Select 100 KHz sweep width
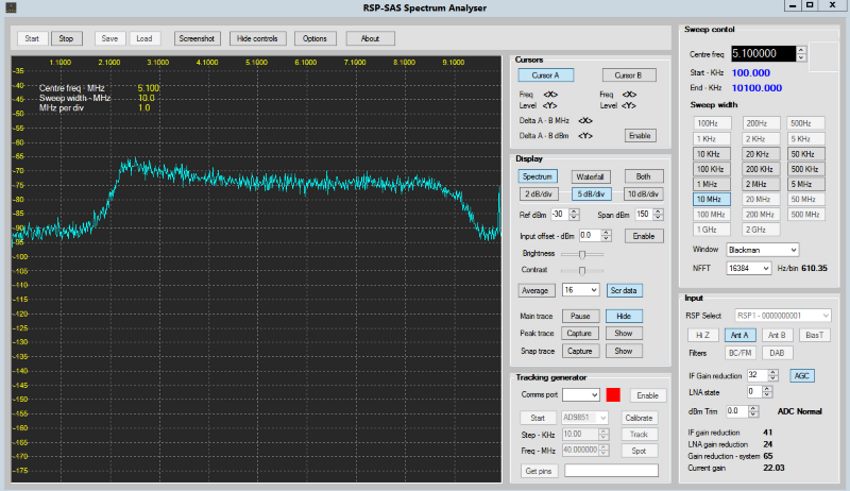 (x=711, y=169)
